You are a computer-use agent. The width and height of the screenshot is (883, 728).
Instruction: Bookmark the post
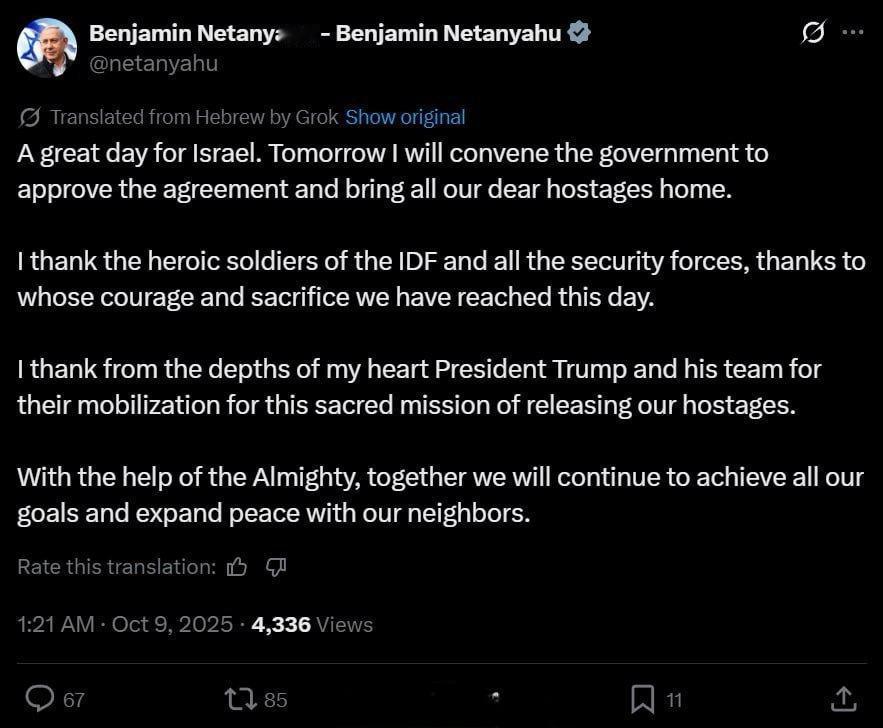(643, 698)
